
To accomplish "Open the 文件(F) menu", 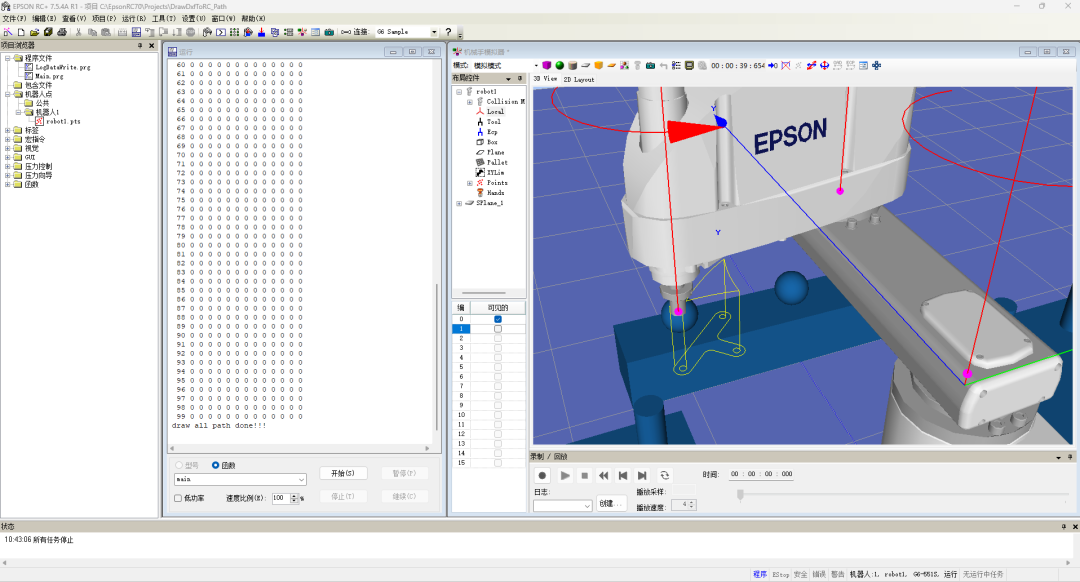I will click(14, 19).
